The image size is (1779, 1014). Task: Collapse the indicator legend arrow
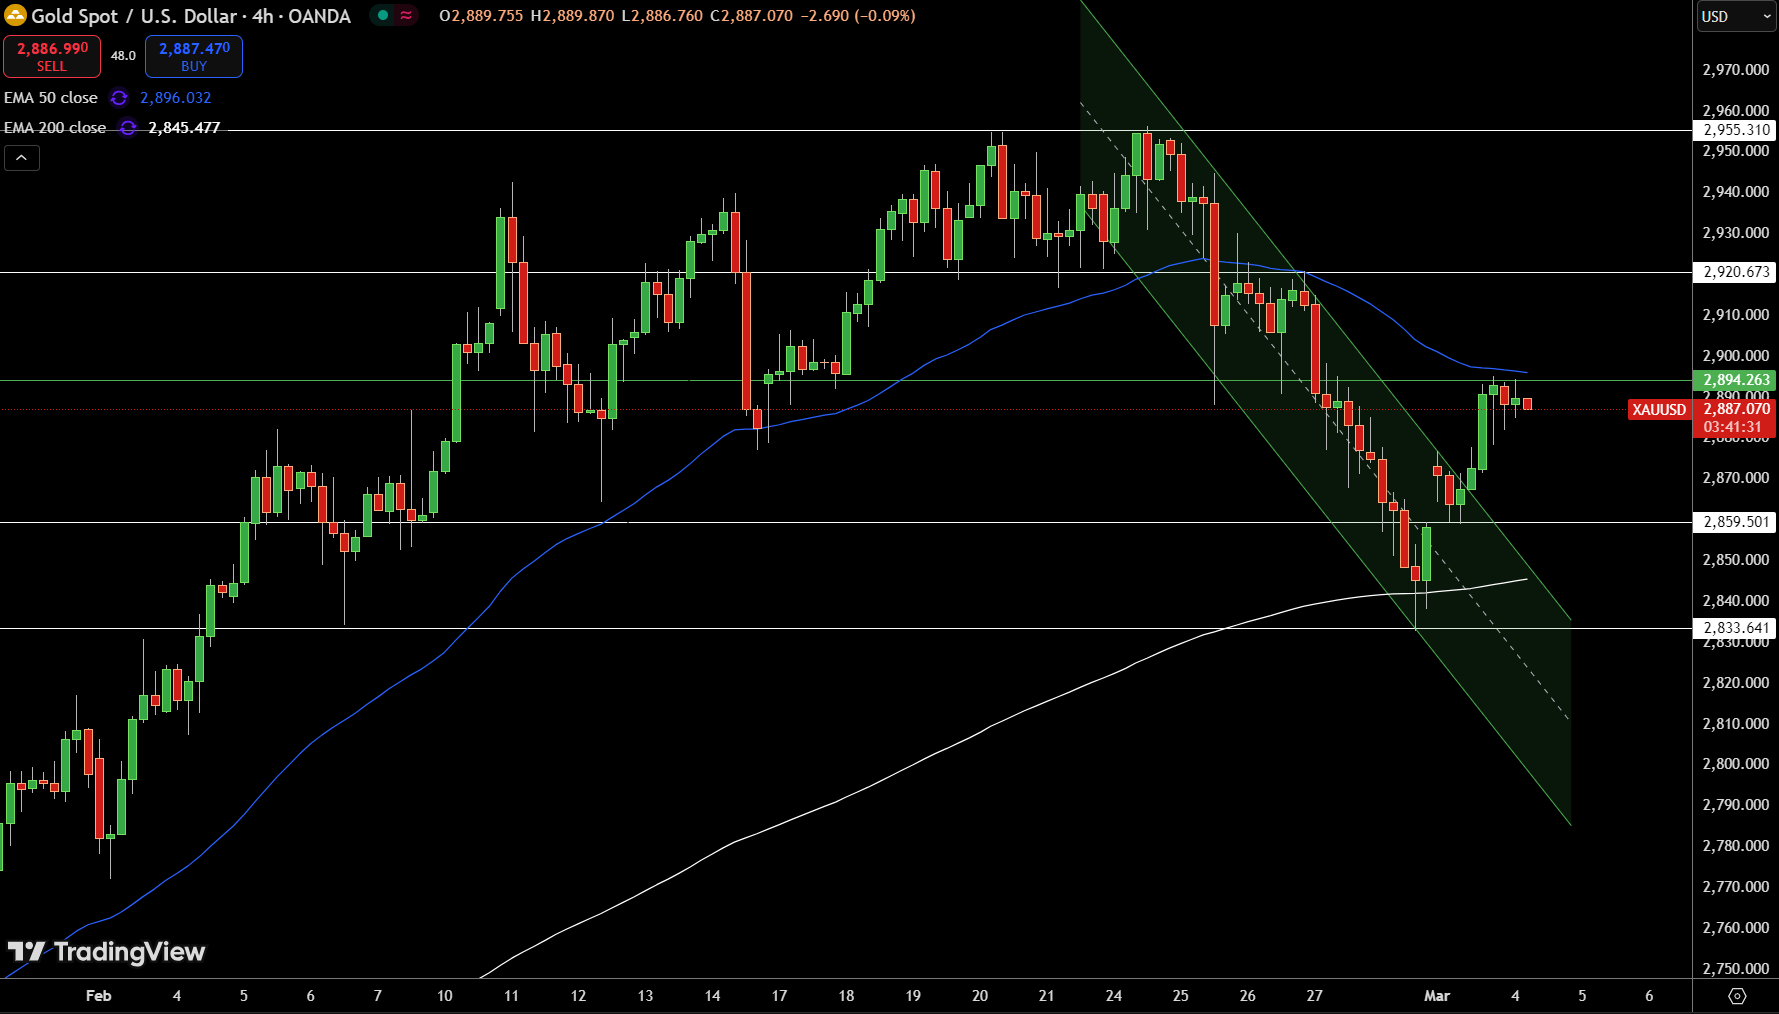point(22,158)
